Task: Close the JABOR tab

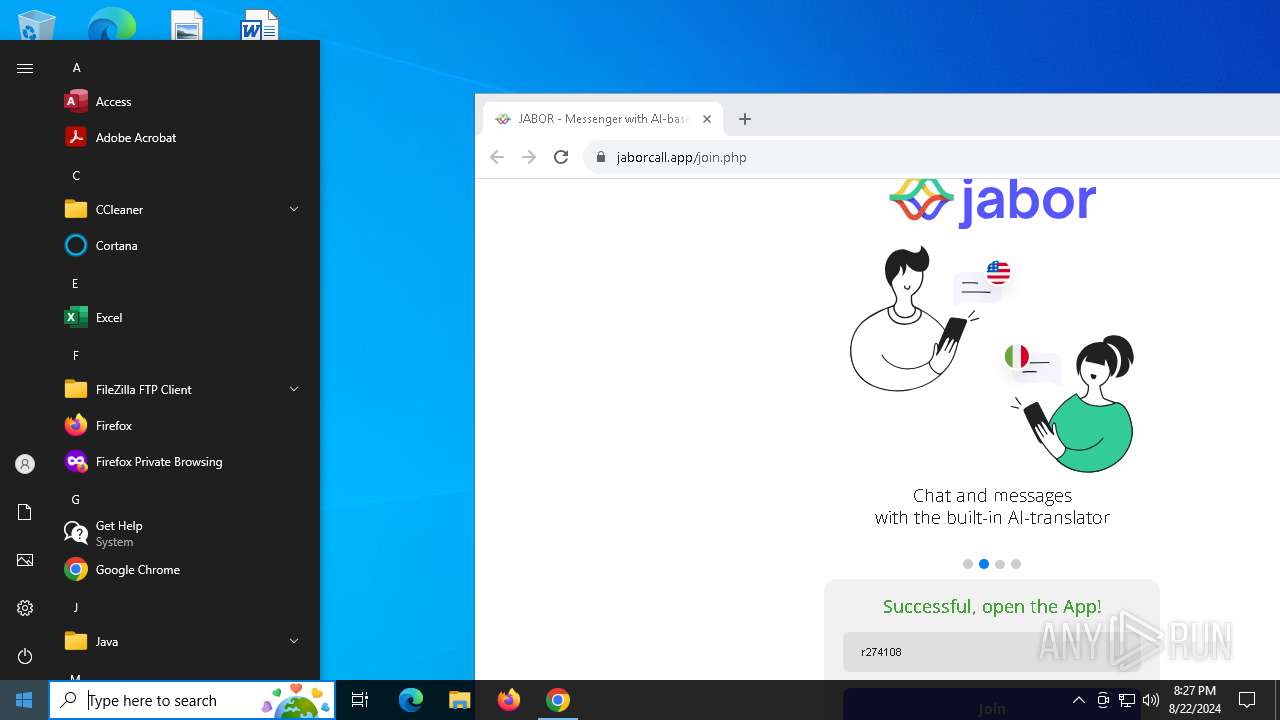Action: pos(707,119)
